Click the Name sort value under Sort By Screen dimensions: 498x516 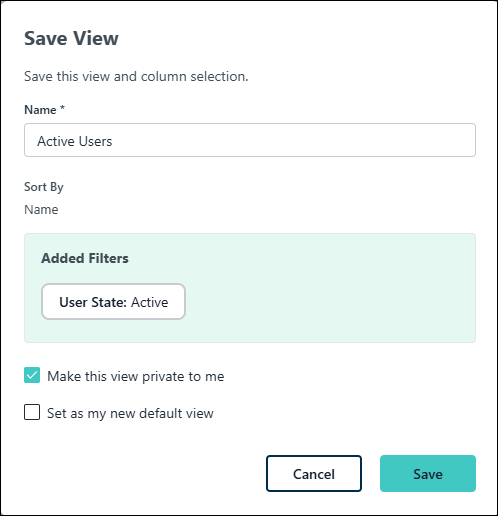[41, 210]
